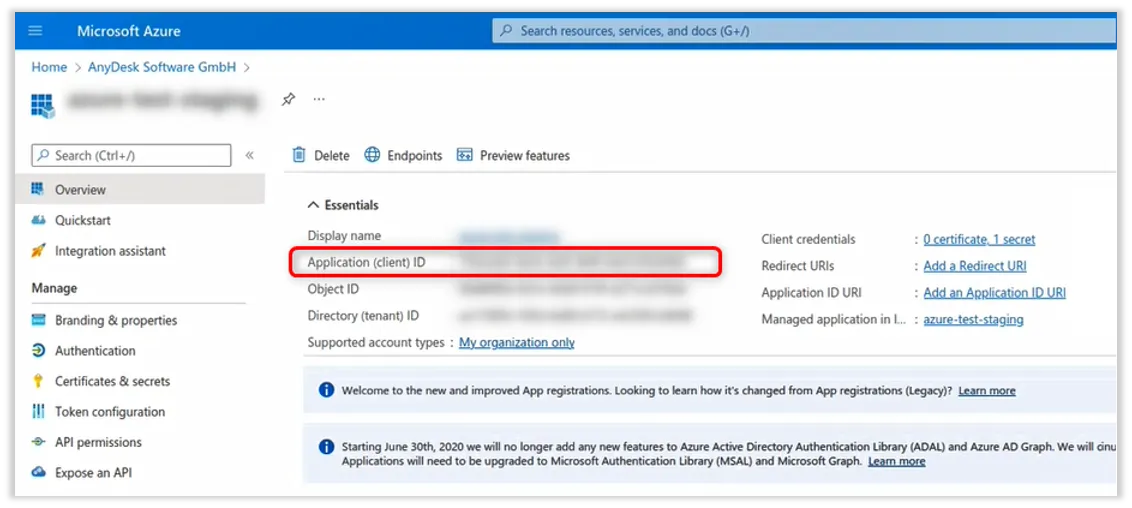The height and width of the screenshot is (508, 1132).
Task: Open Branding & properties
Action: pos(115,320)
